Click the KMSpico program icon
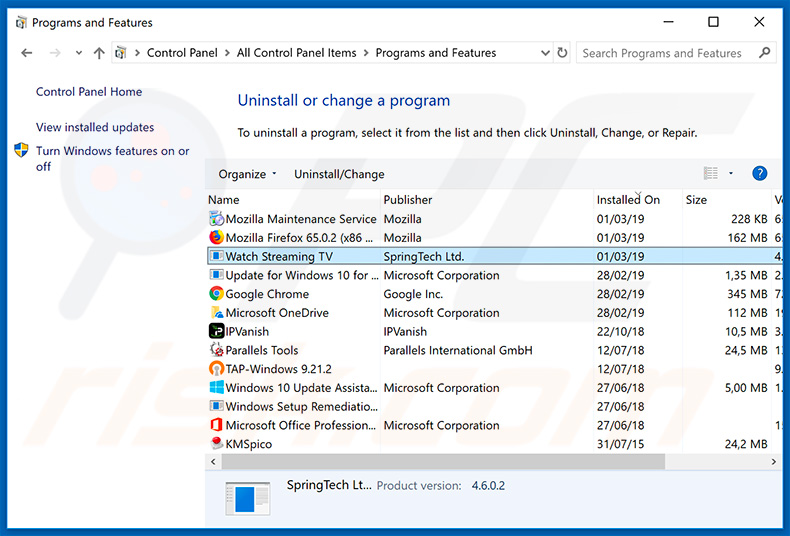This screenshot has height=536, width=790. [x=217, y=443]
